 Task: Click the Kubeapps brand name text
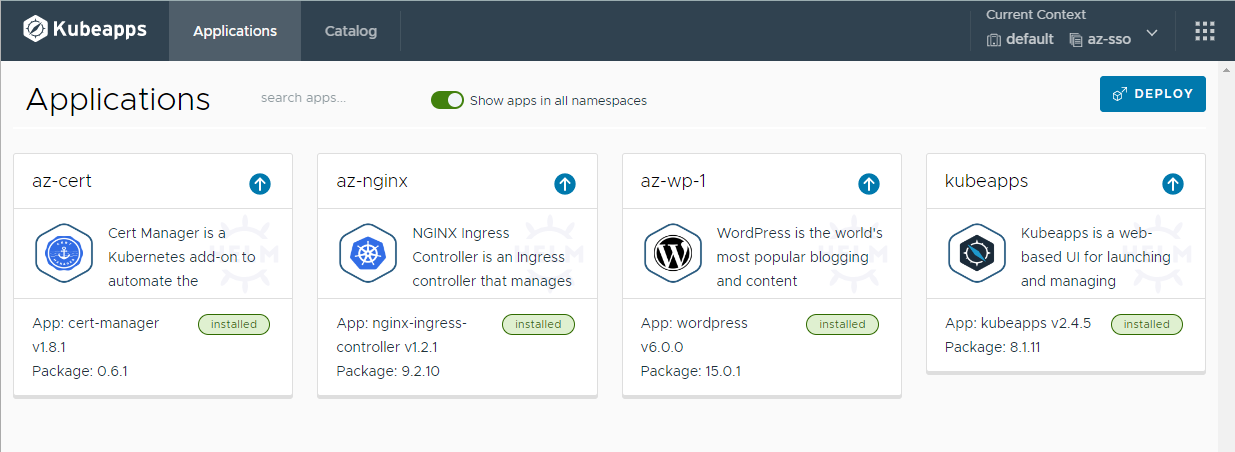pos(100,30)
